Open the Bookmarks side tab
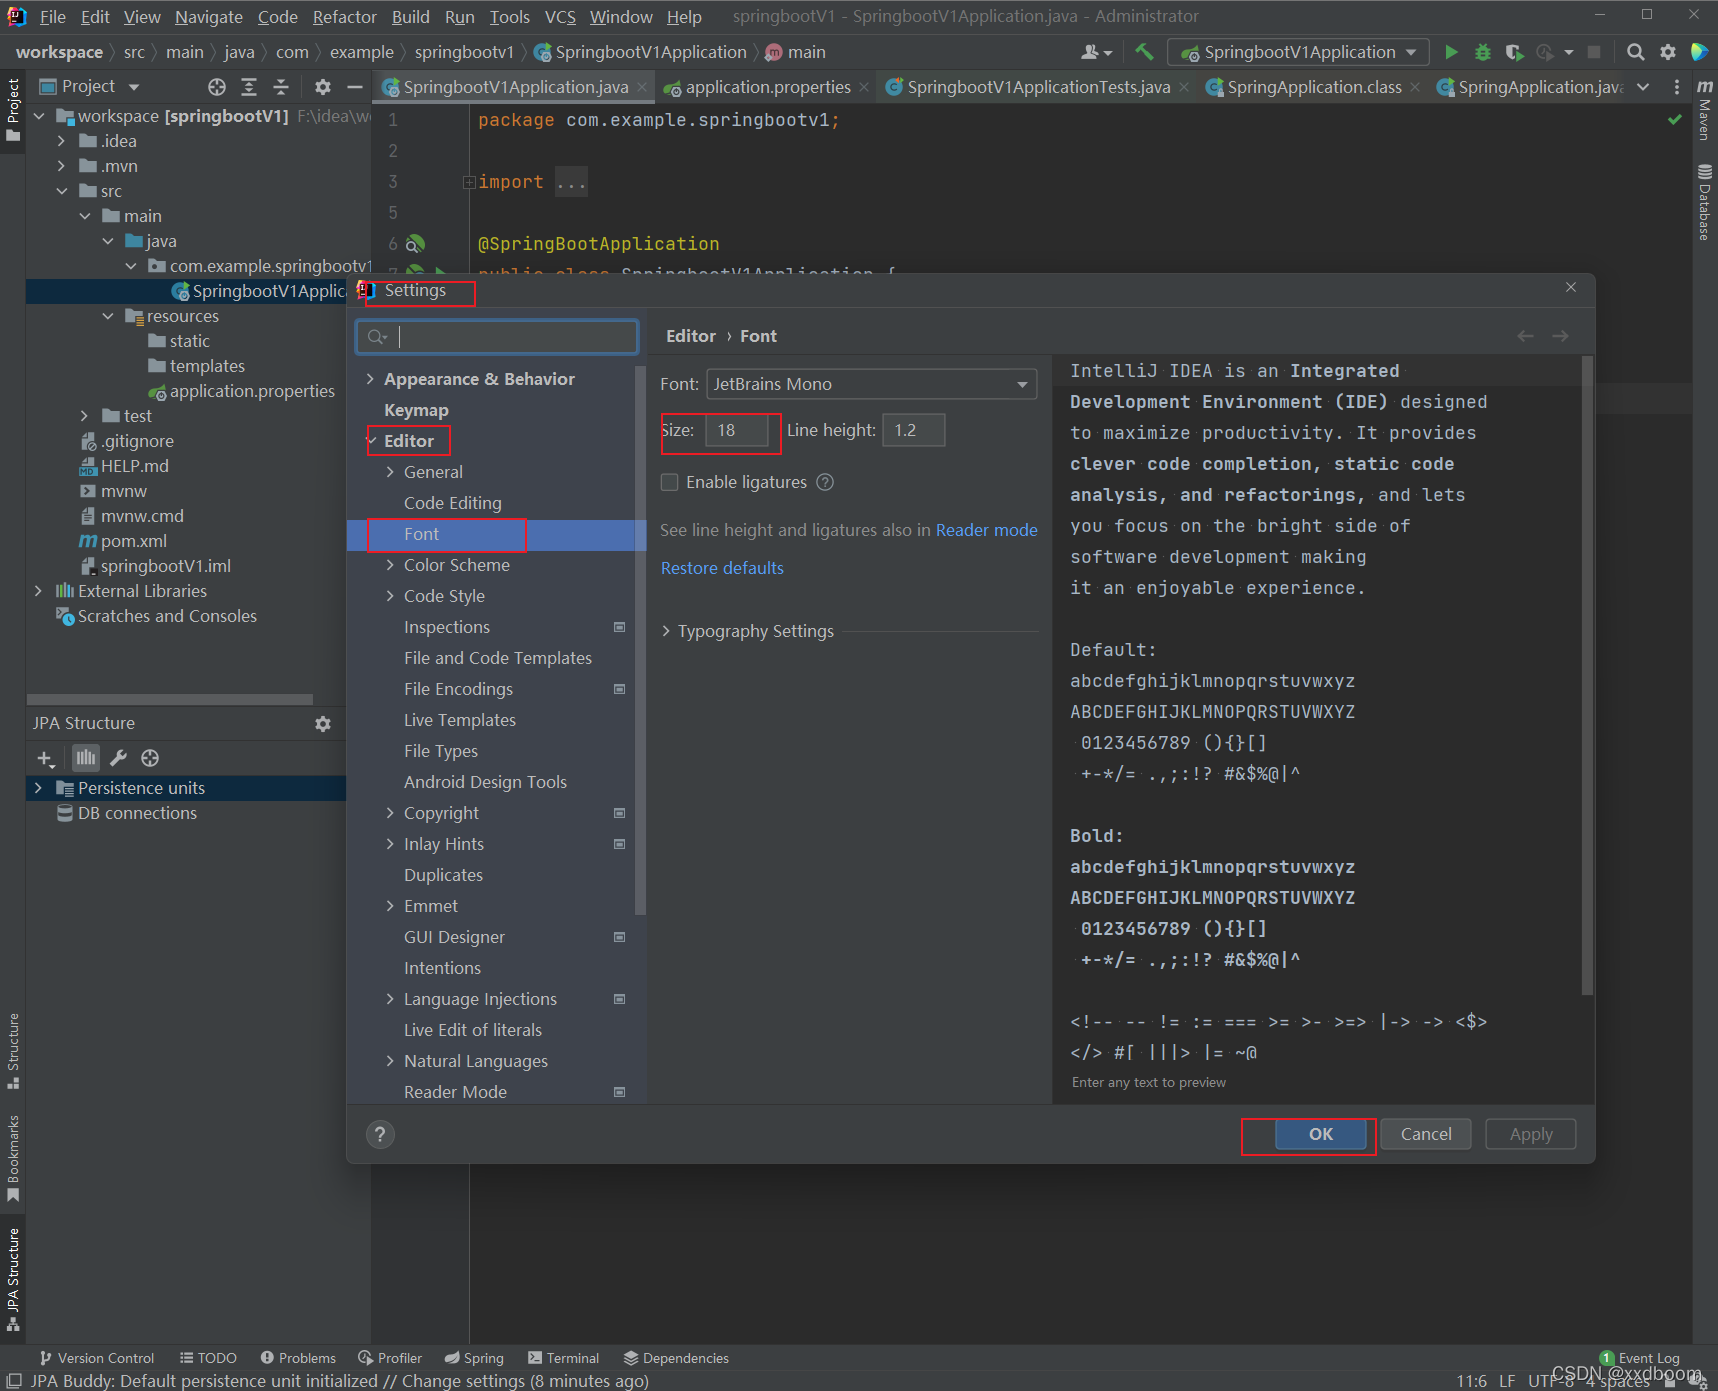 click(x=13, y=1158)
